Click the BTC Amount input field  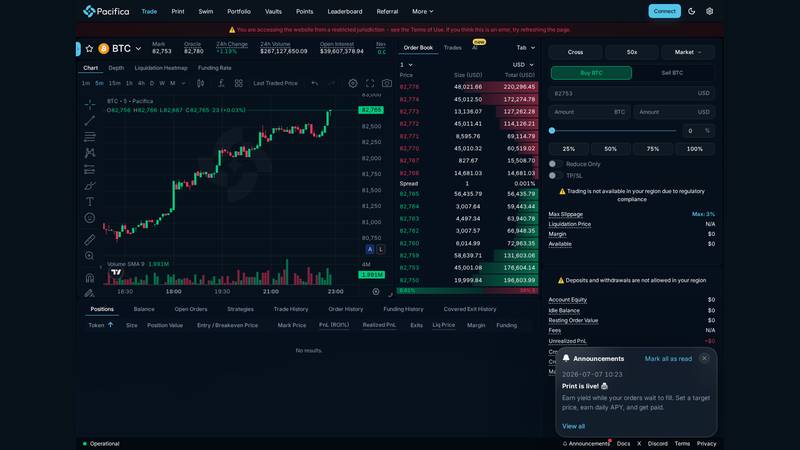tap(590, 112)
